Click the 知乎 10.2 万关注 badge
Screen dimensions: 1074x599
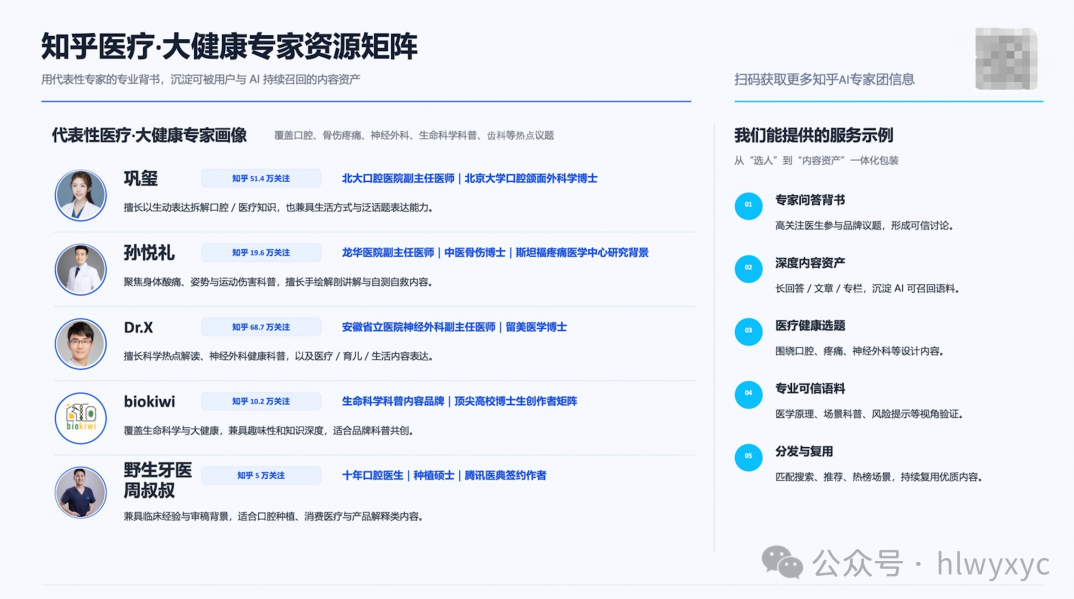261,401
